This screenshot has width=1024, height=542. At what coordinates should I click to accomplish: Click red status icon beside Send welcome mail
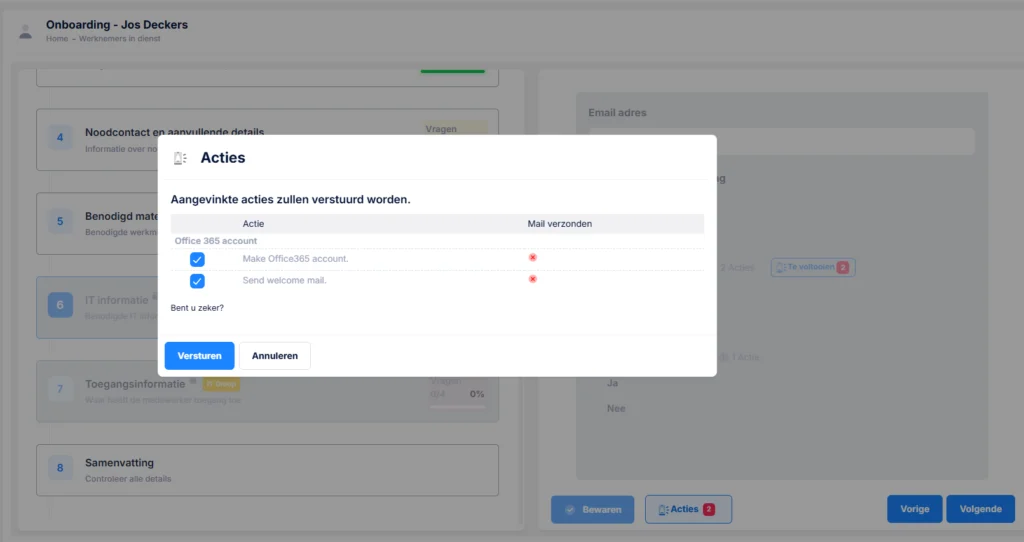[533, 279]
